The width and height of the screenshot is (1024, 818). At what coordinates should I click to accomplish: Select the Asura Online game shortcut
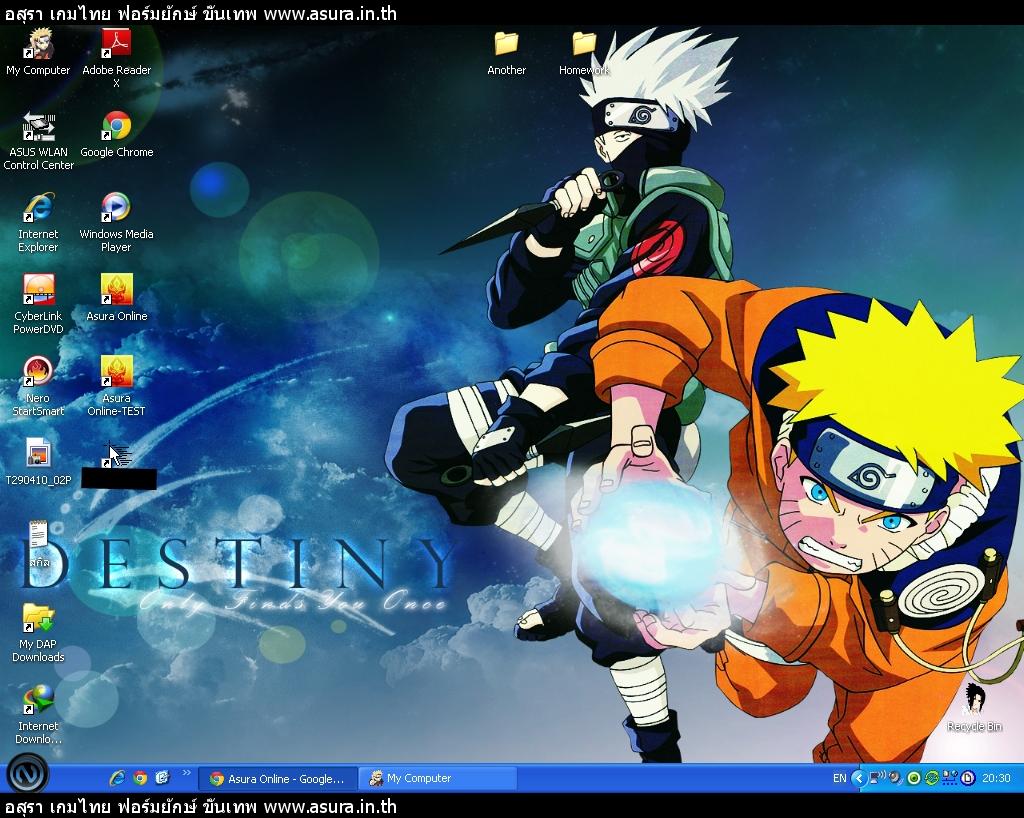(116, 298)
